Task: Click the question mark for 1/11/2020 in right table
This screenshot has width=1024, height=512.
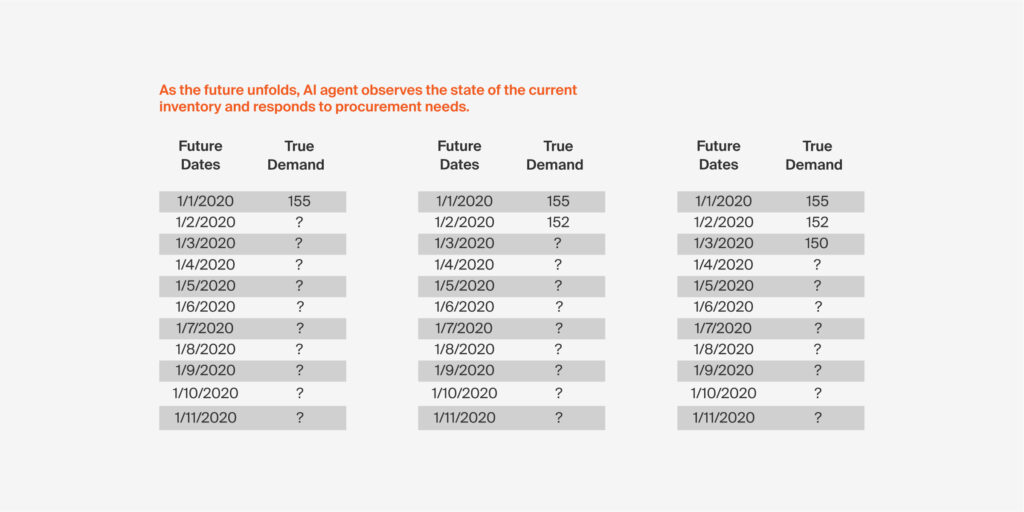Action: [x=817, y=418]
